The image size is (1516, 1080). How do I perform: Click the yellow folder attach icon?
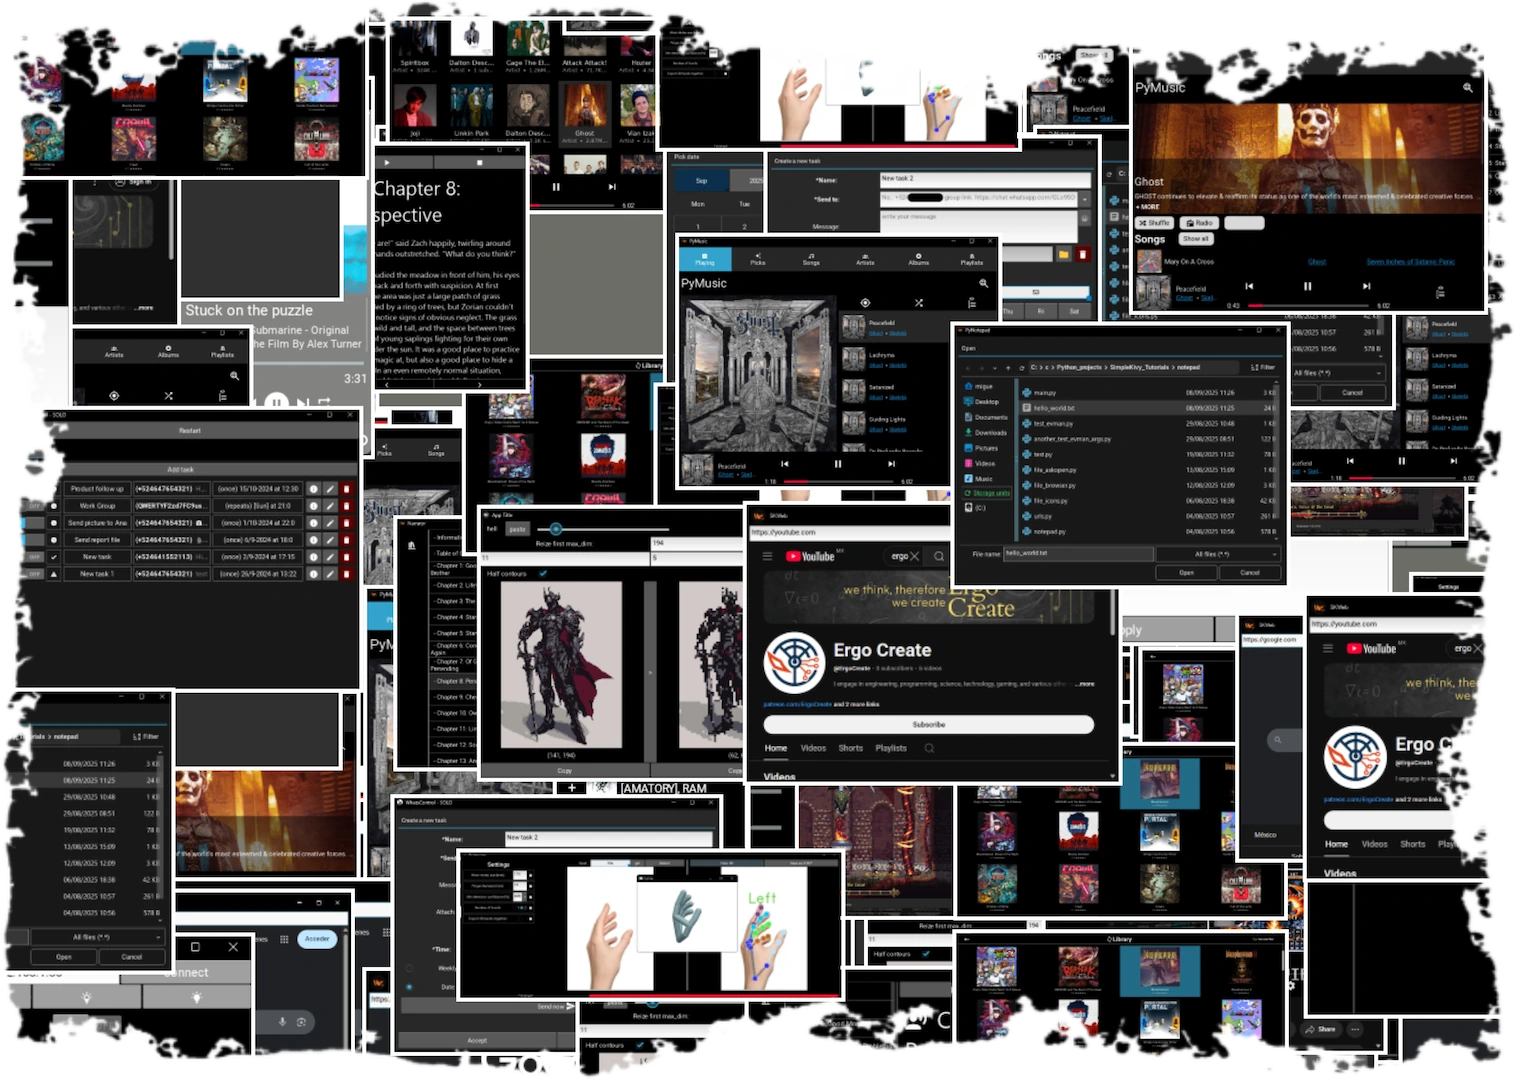point(1063,255)
